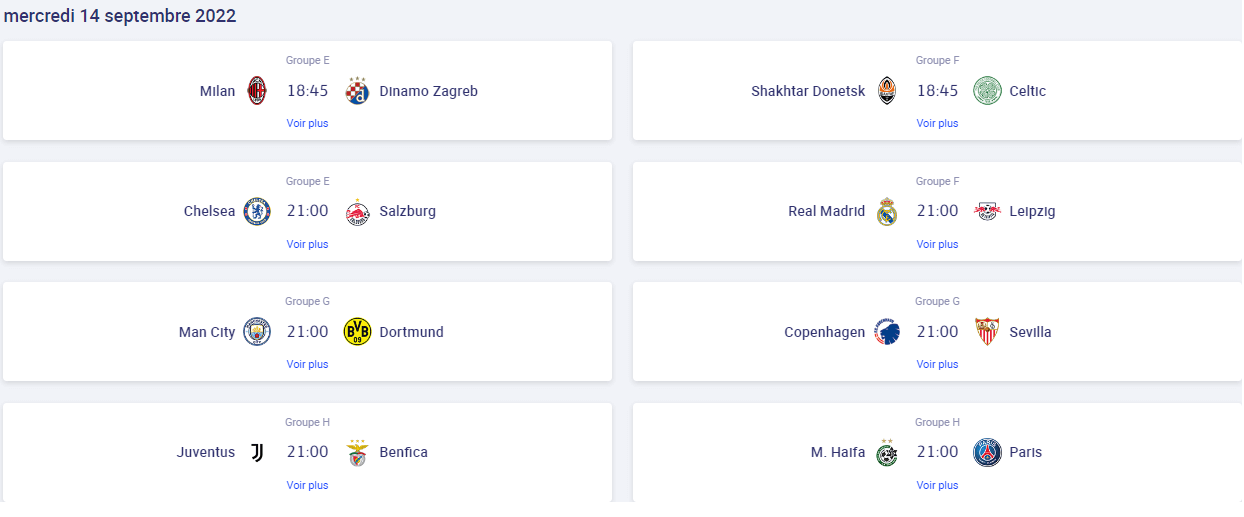Select the Paris Saint-Germain logo

987,452
